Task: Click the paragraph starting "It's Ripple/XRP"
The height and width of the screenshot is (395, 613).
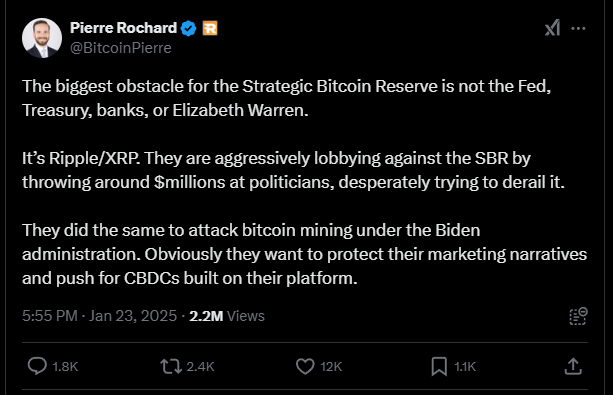Action: click(294, 170)
